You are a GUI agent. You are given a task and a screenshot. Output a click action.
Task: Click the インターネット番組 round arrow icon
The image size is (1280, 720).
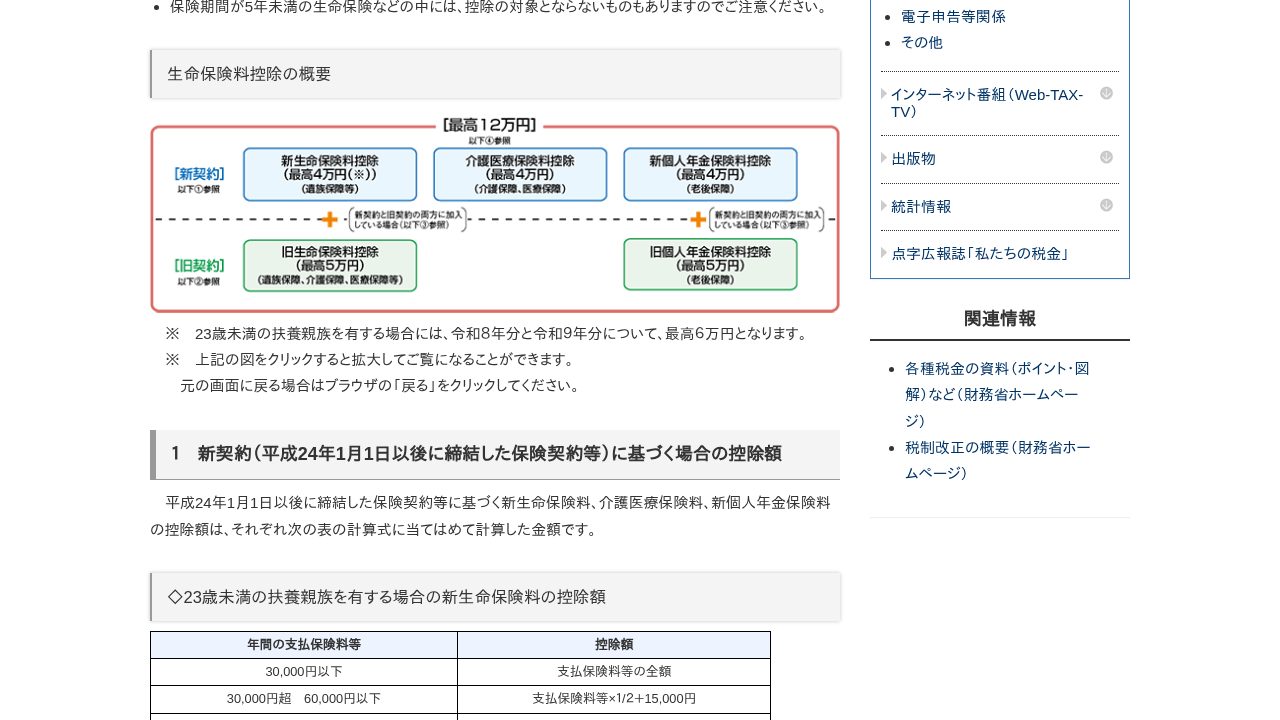click(1106, 93)
